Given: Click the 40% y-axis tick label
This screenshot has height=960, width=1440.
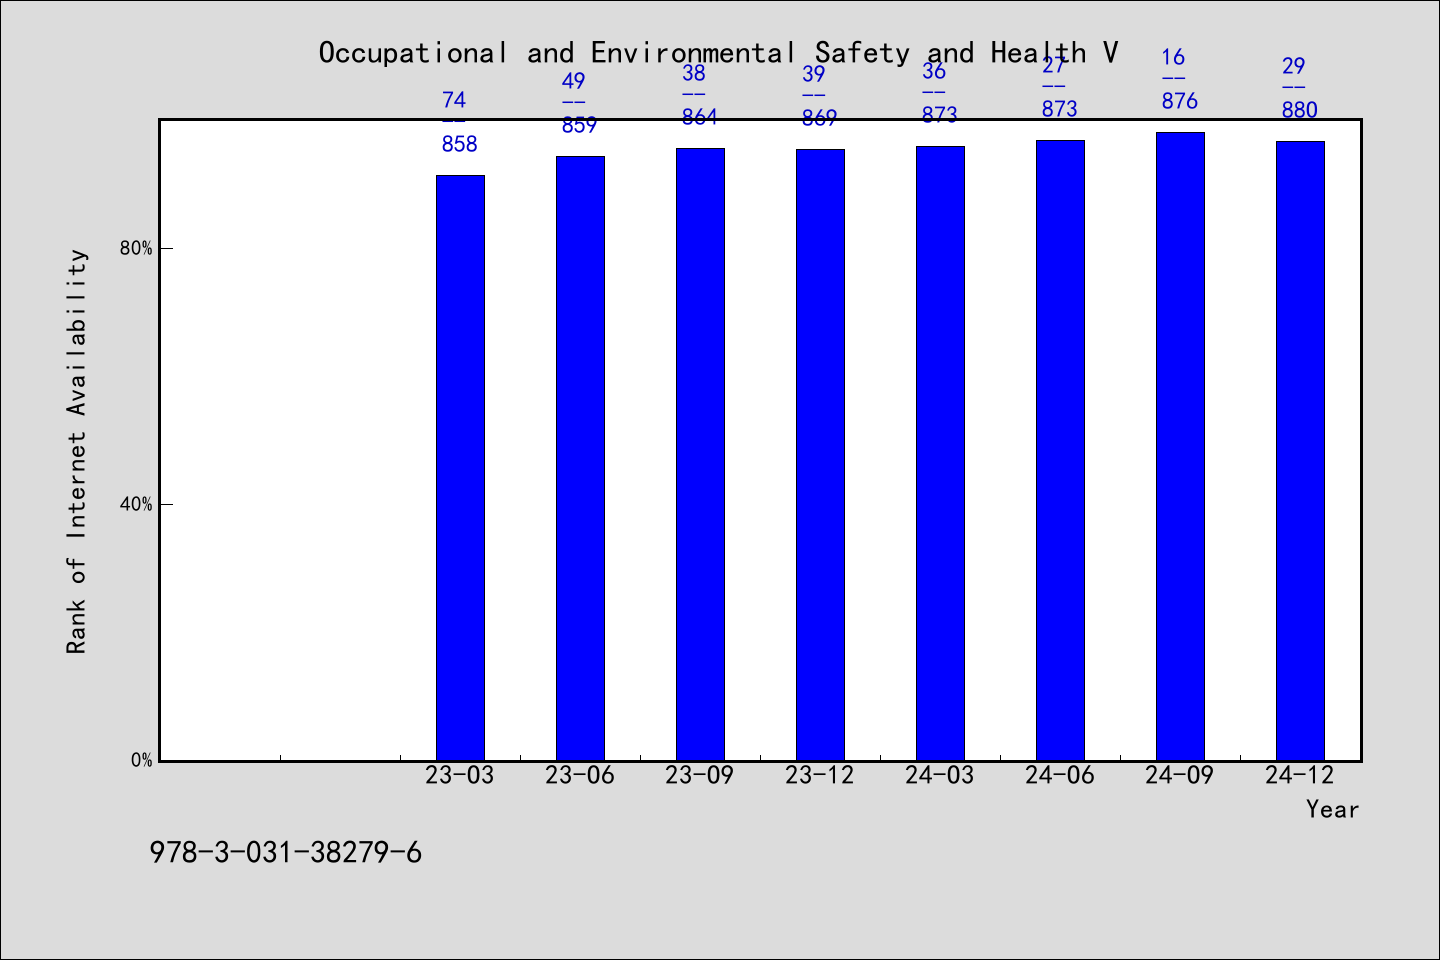Looking at the screenshot, I should tap(136, 504).
